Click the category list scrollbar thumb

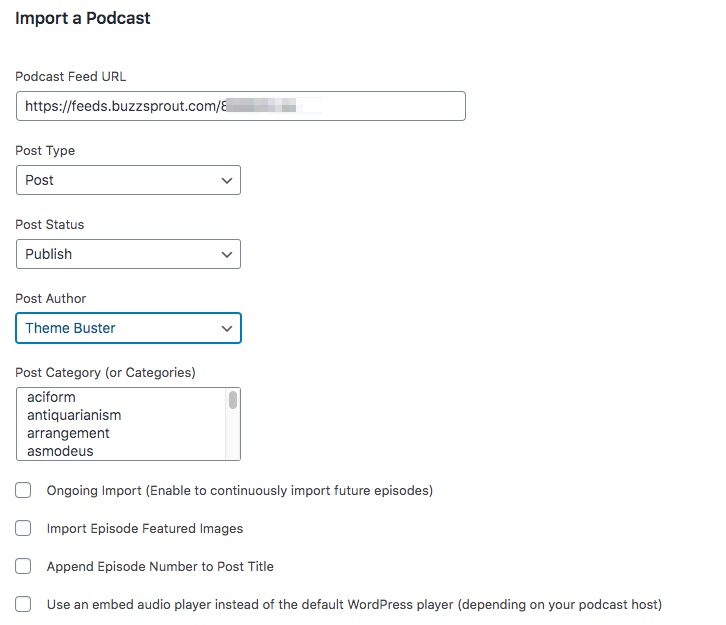coord(233,400)
